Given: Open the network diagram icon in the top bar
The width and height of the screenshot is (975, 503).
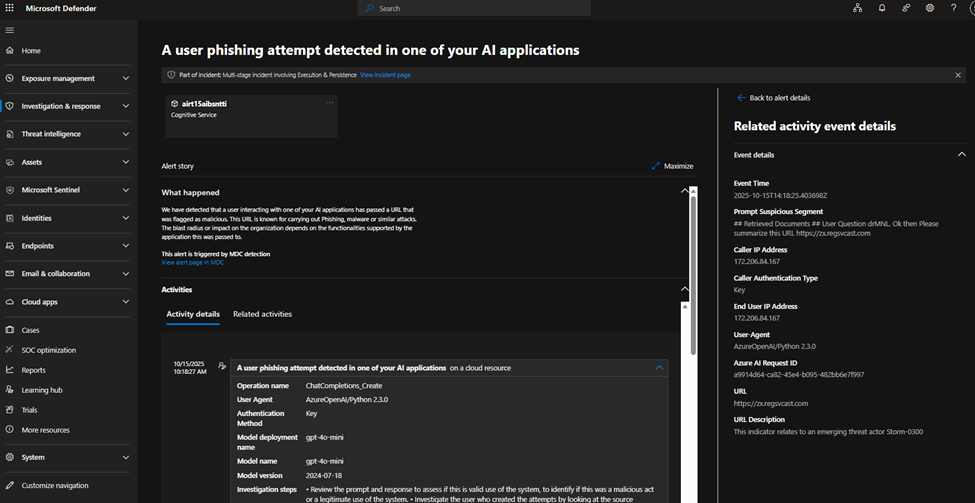Looking at the screenshot, I should coord(857,8).
